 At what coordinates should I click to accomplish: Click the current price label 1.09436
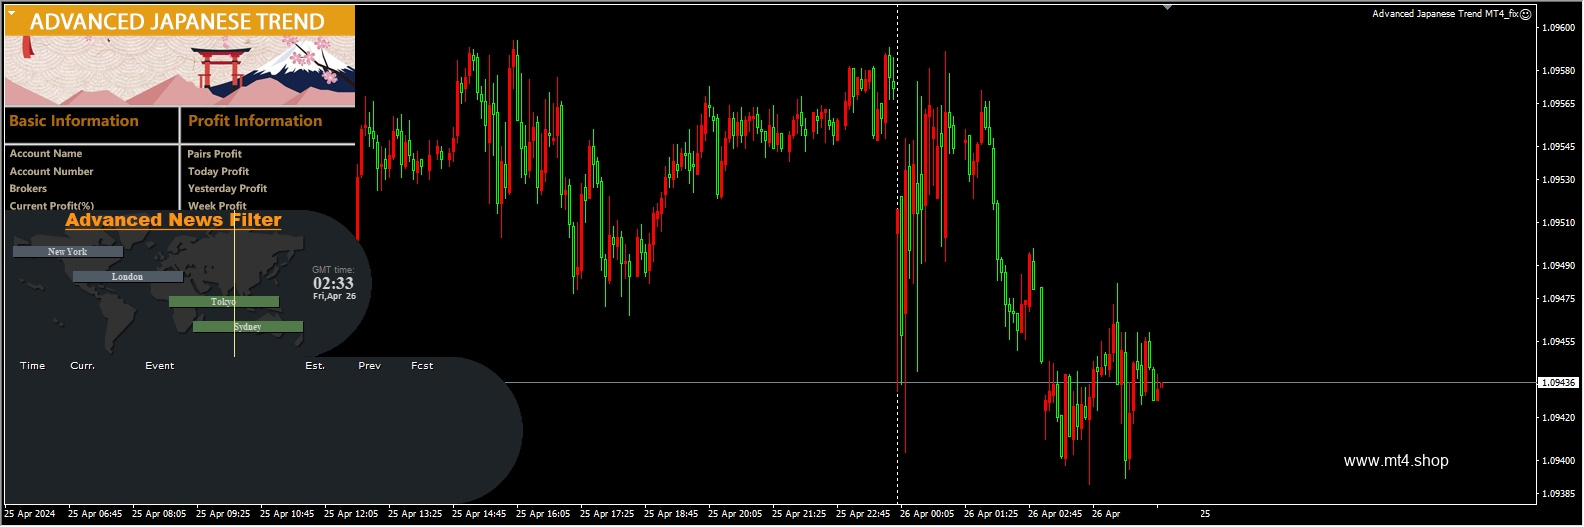pos(1558,383)
